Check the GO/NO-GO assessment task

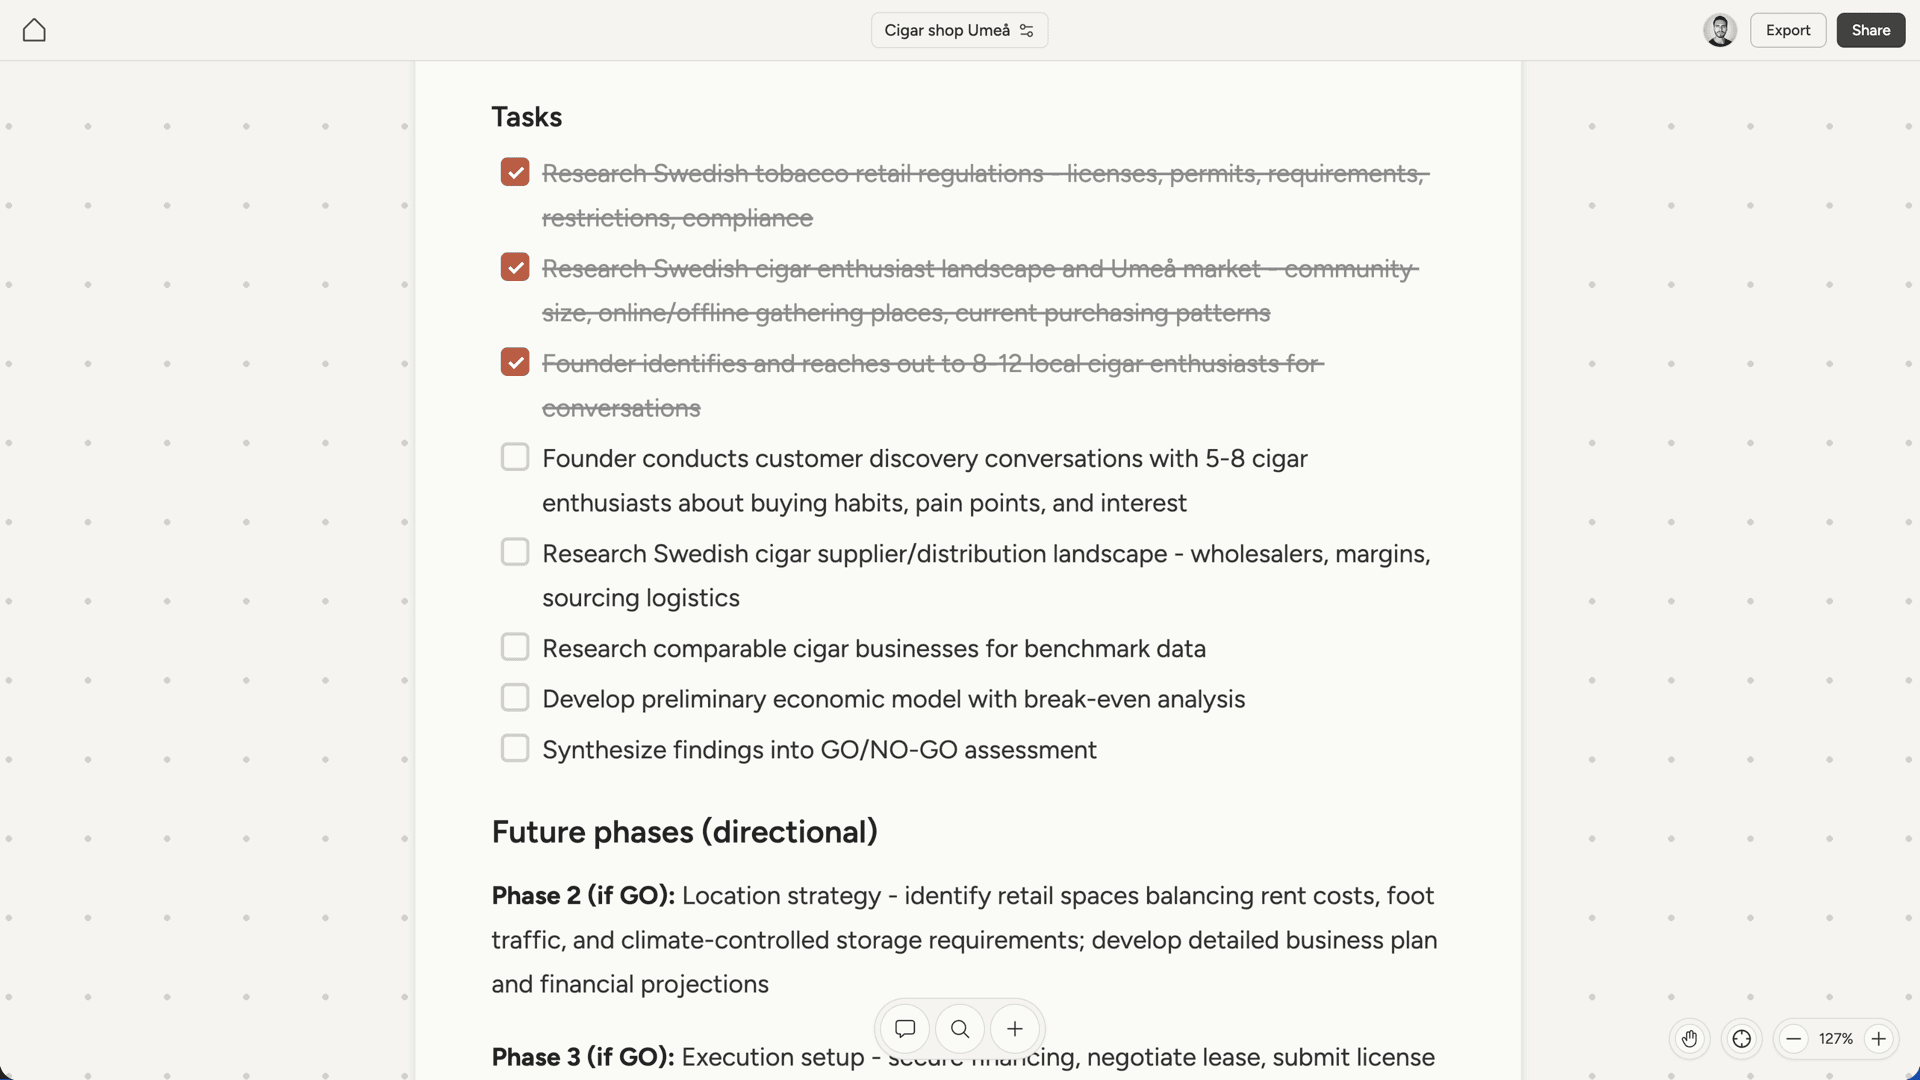coord(515,748)
